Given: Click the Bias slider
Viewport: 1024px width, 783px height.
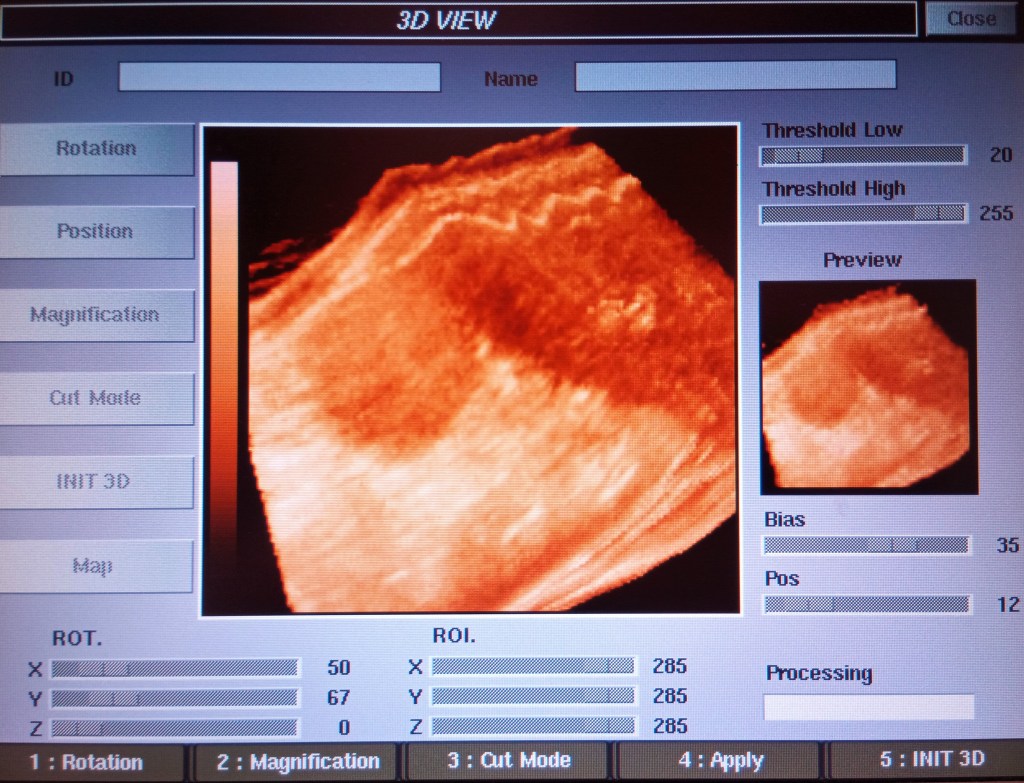Looking at the screenshot, I should click(865, 545).
